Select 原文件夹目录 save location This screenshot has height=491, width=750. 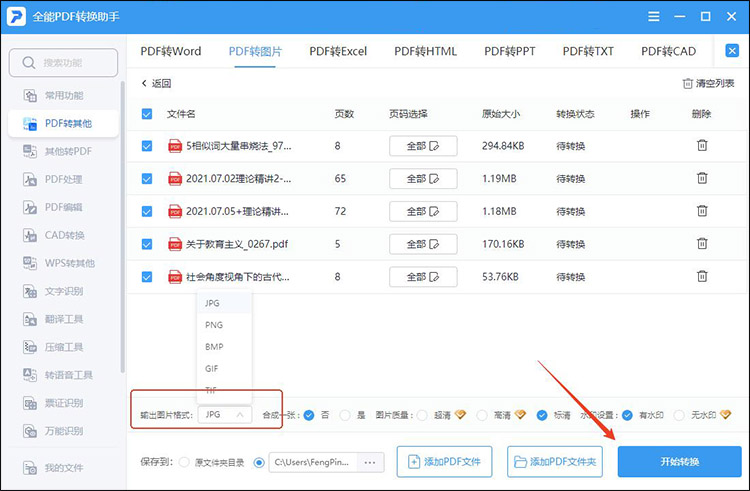tap(184, 462)
